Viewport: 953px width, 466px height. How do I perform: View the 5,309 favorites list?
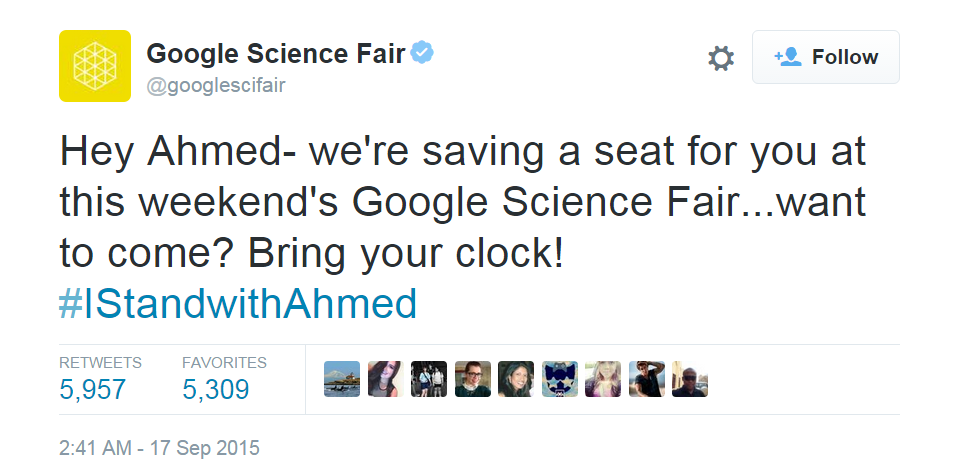224,379
